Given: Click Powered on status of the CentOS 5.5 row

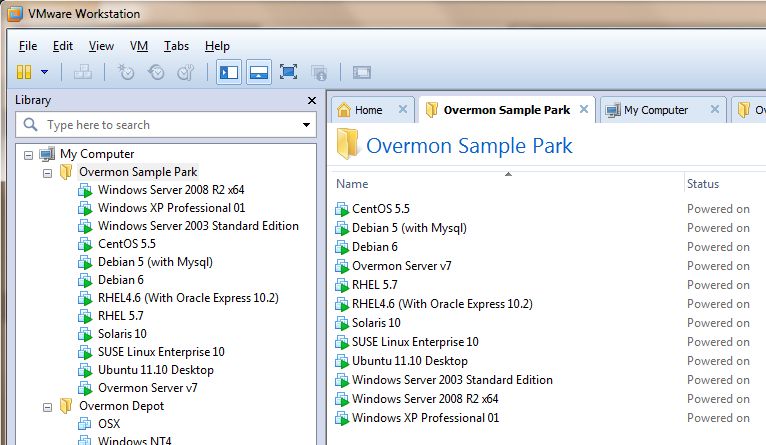Looking at the screenshot, I should [x=718, y=209].
